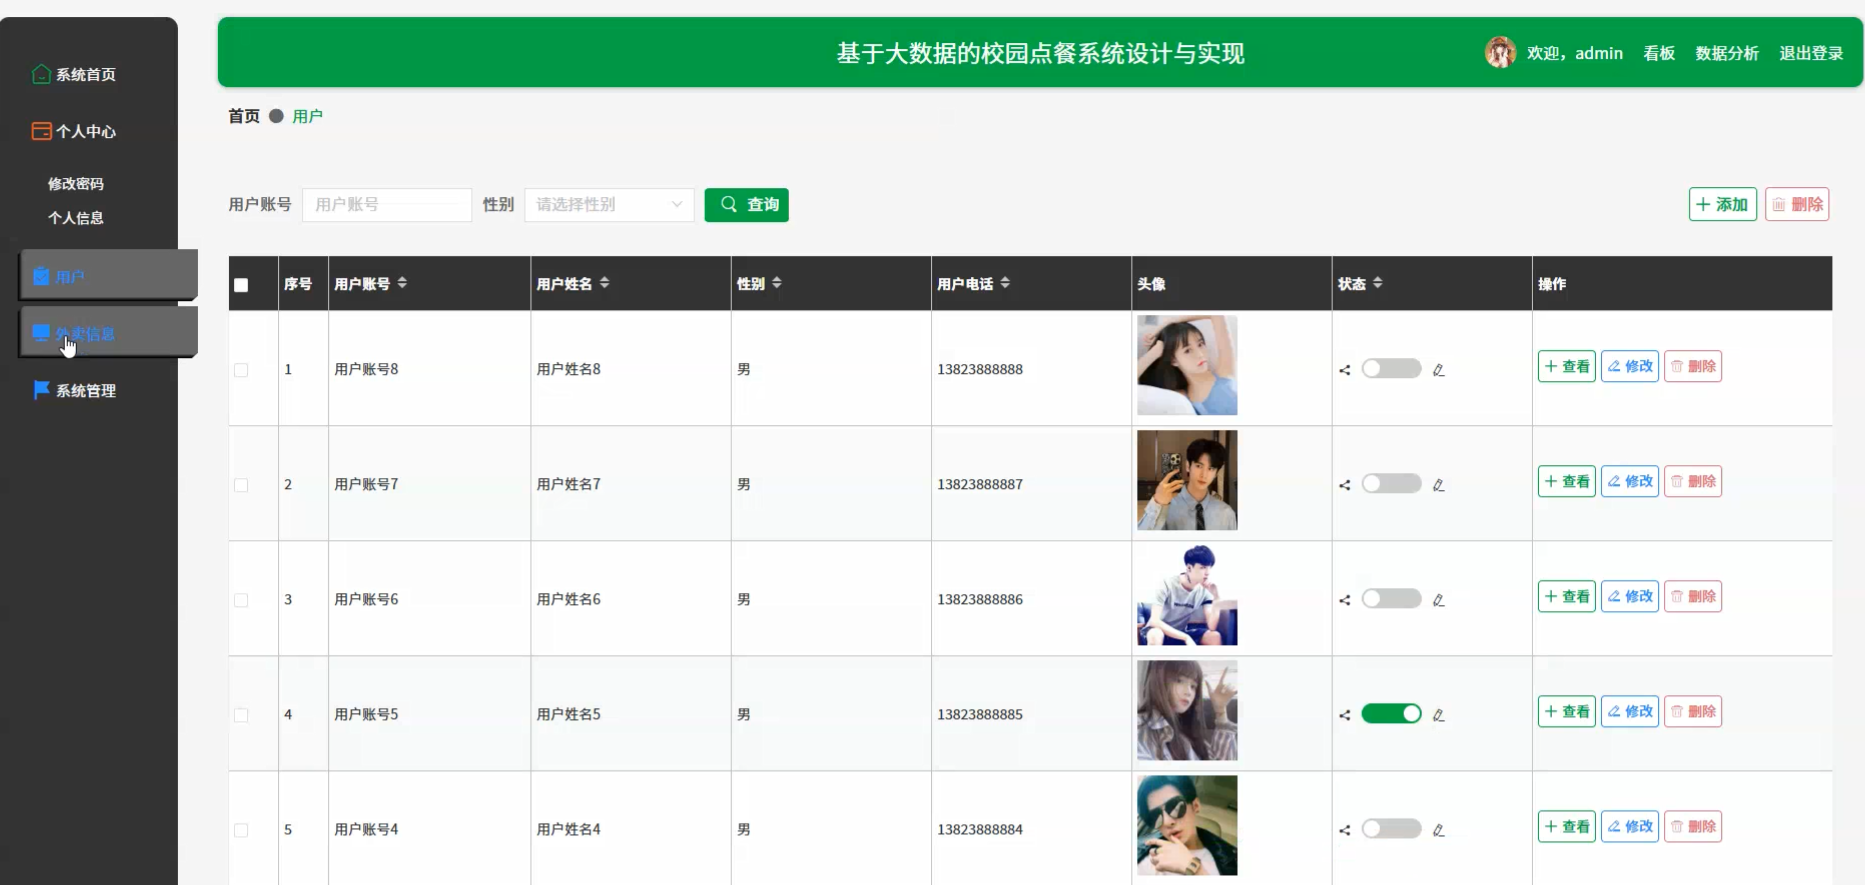Open 个人信息 in the sidebar
The height and width of the screenshot is (885, 1865).
(x=76, y=218)
